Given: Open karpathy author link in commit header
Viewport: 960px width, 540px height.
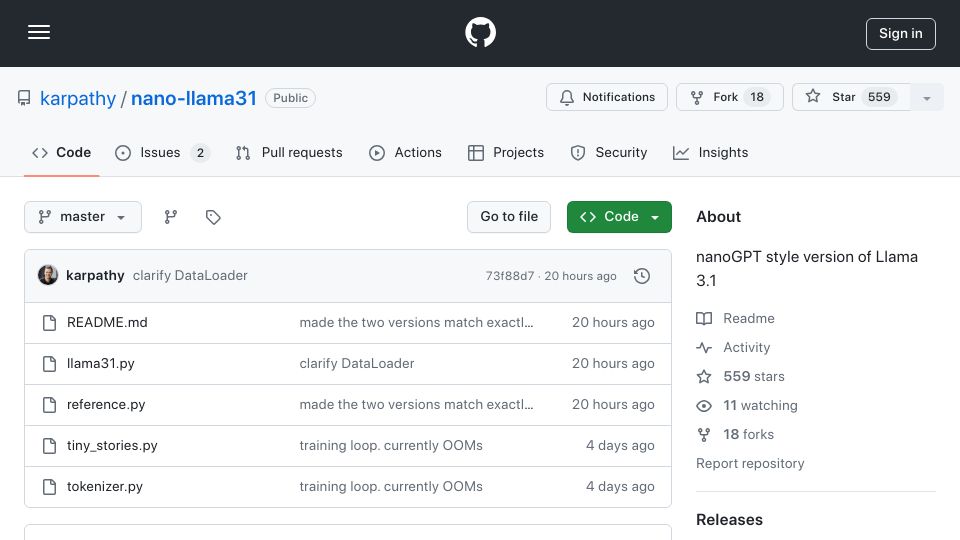Looking at the screenshot, I should point(95,276).
